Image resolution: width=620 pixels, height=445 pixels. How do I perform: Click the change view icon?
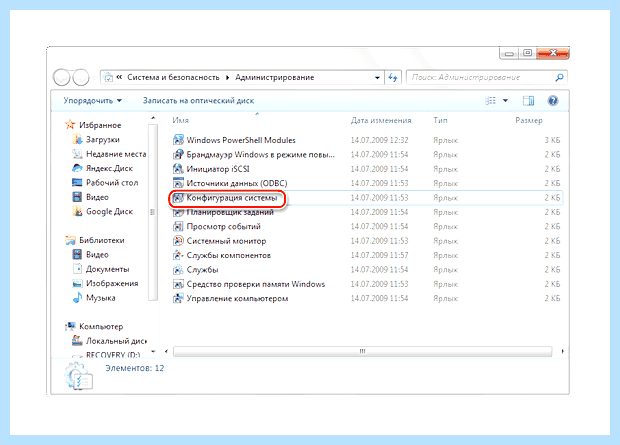click(x=490, y=101)
